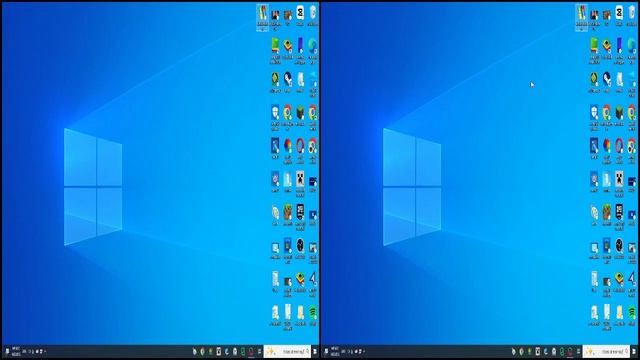The width and height of the screenshot is (640, 360).
Task: Open the notification center on left desktop taskbar
Action: point(7,351)
